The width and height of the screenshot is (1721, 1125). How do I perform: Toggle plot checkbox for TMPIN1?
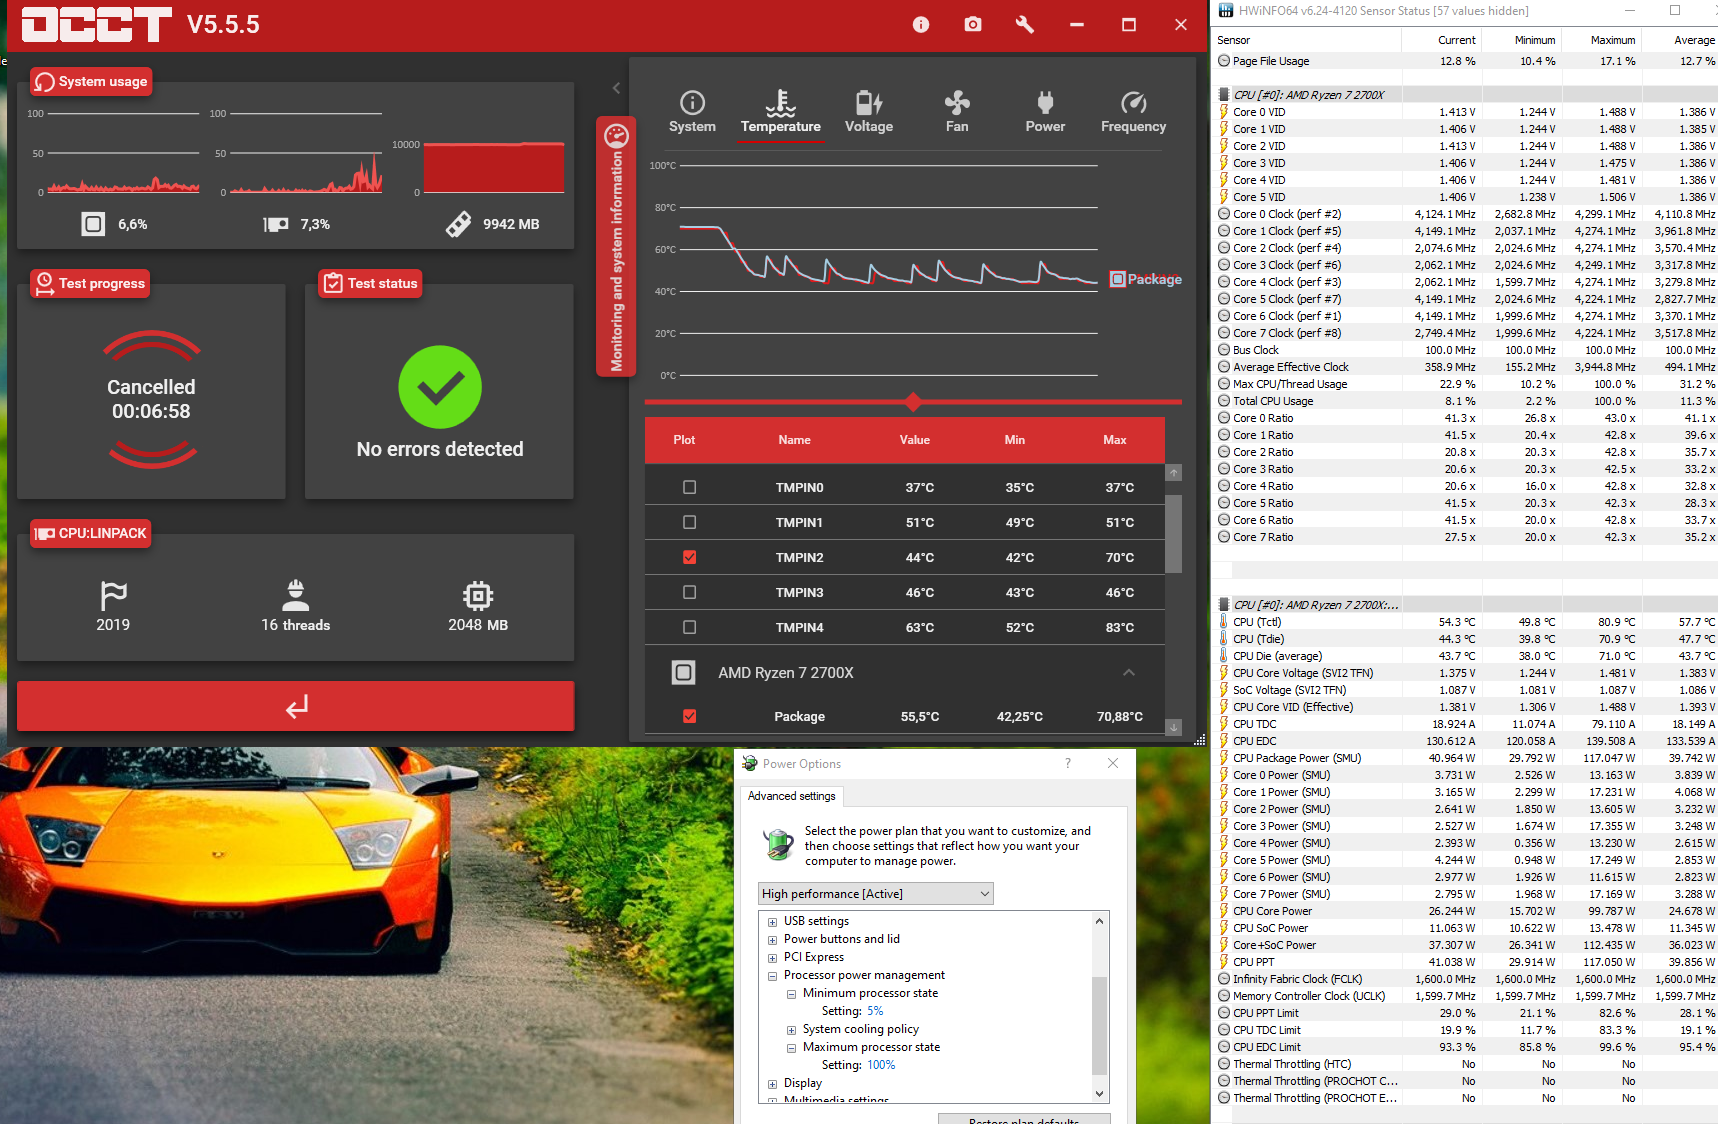point(689,522)
